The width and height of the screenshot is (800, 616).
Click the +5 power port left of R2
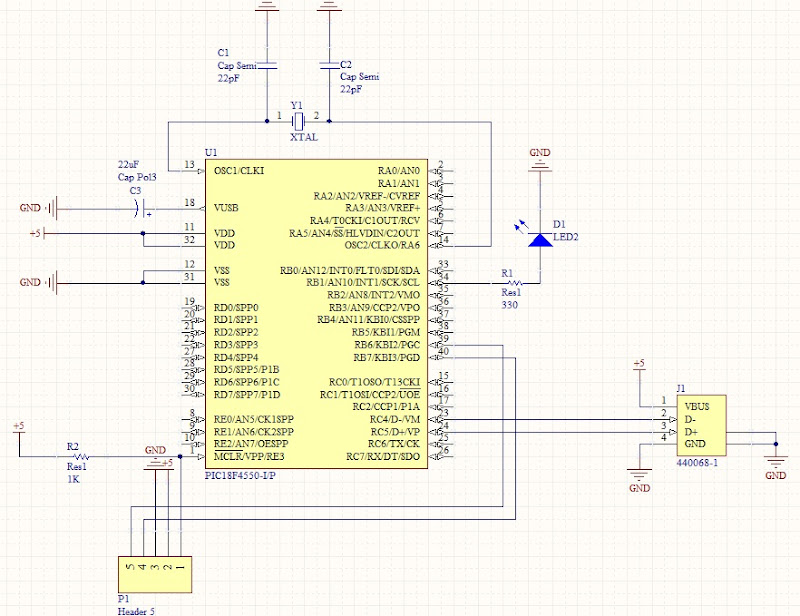[18, 432]
